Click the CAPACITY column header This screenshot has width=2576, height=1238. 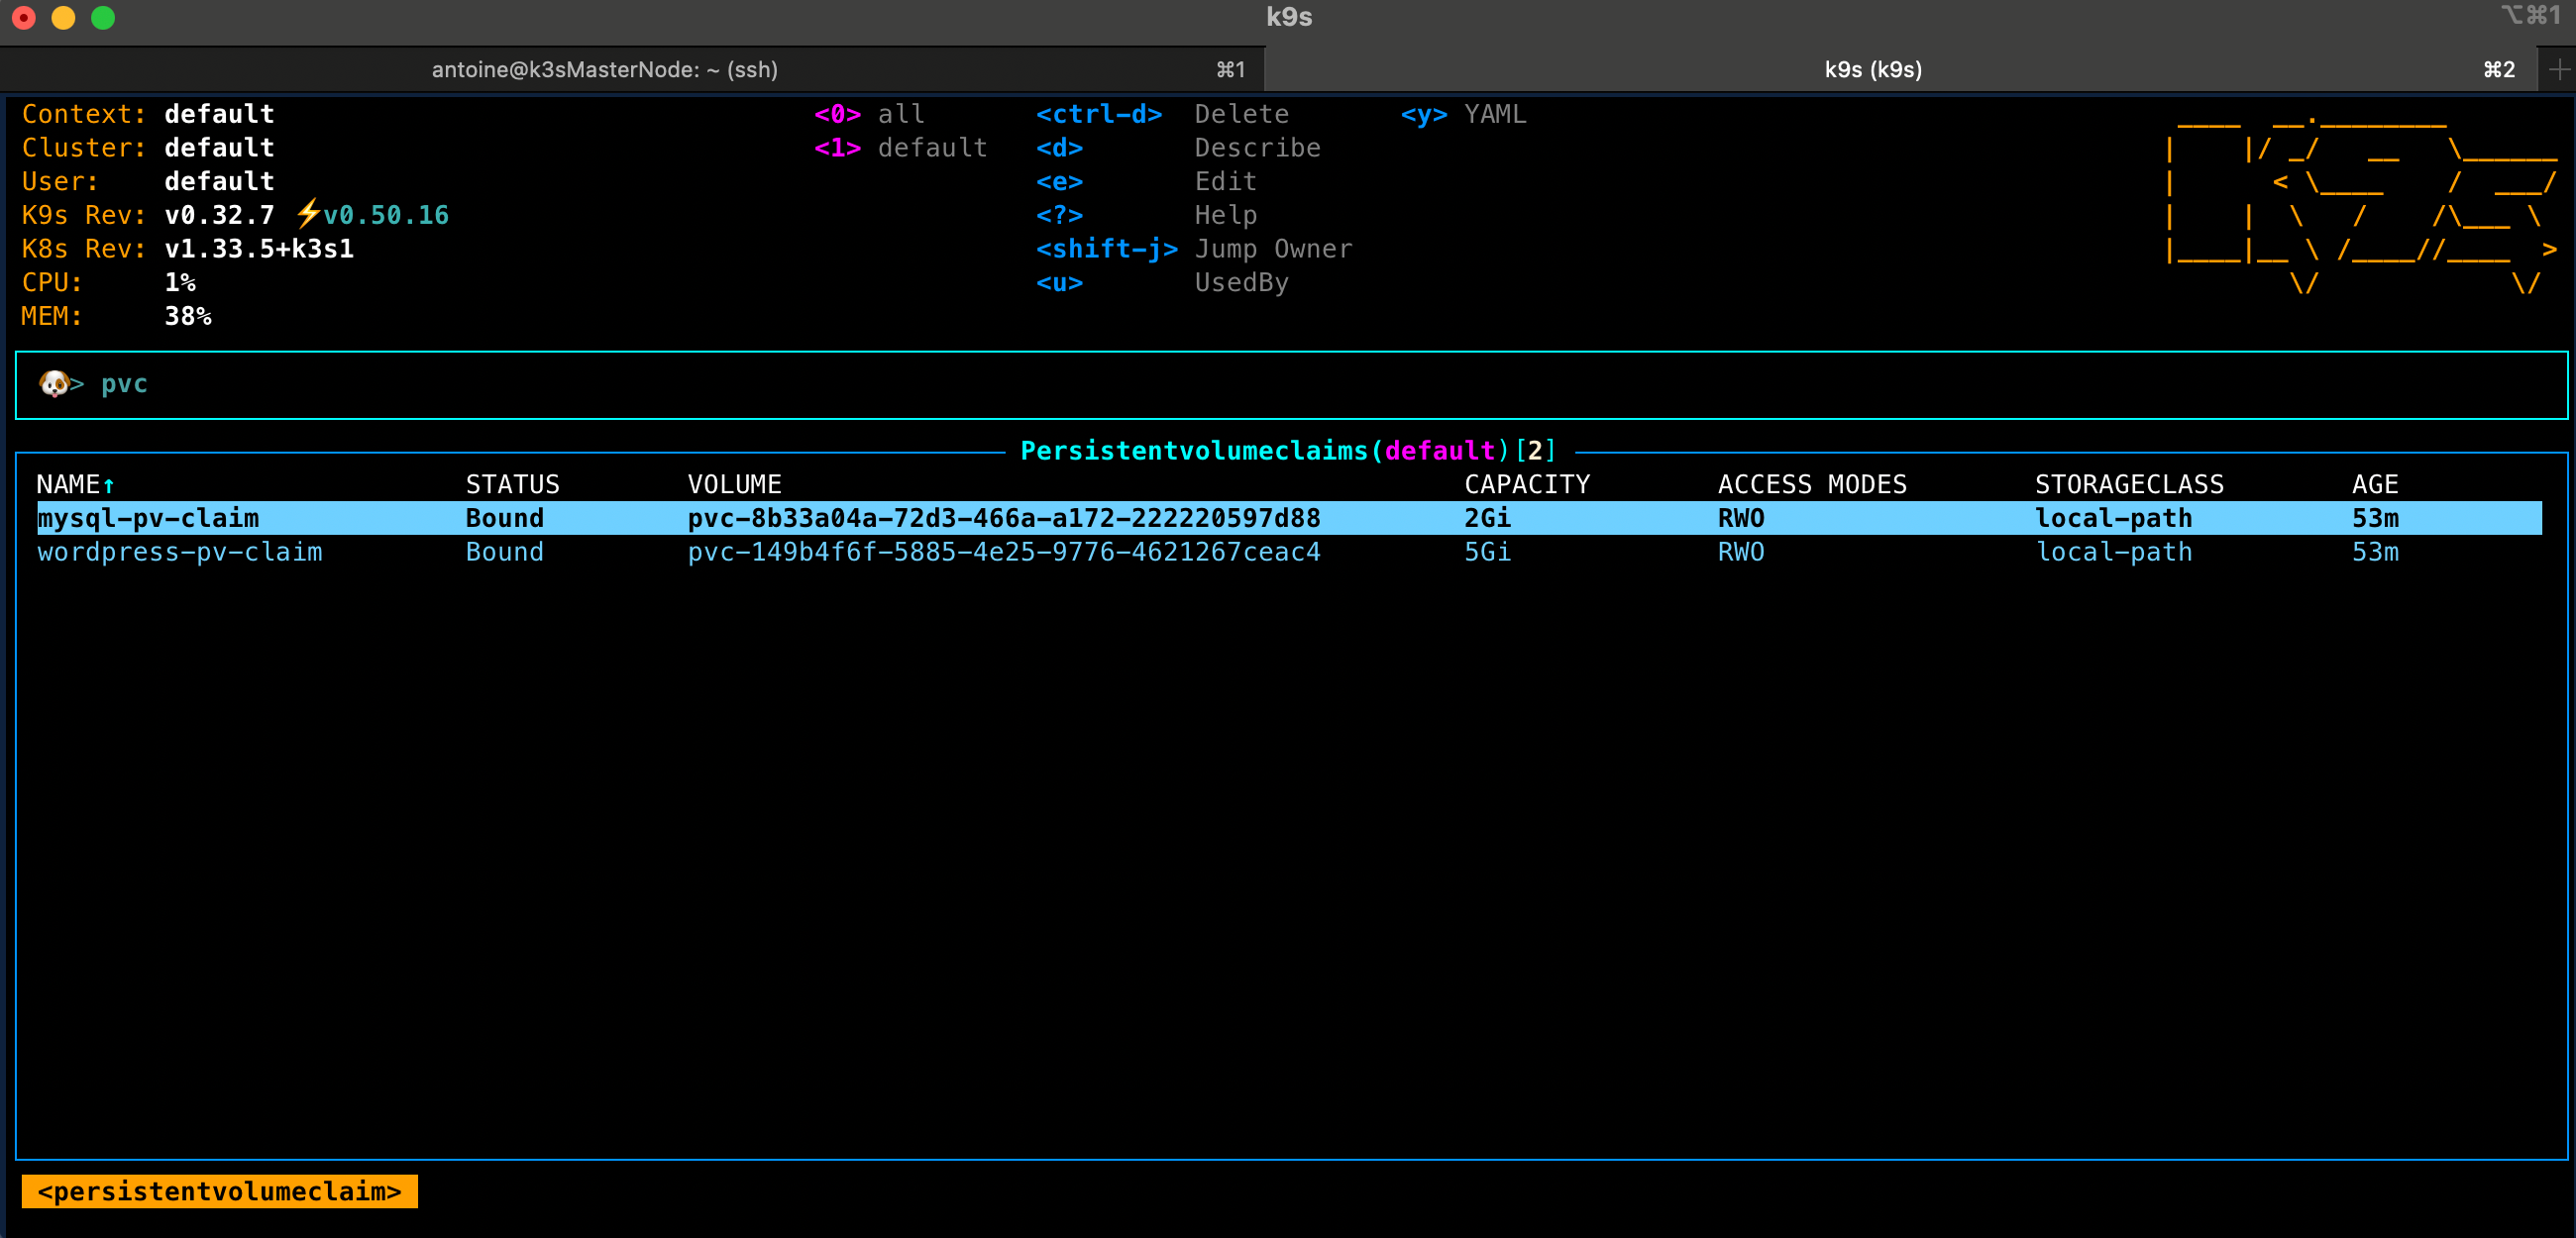[x=1526, y=485]
